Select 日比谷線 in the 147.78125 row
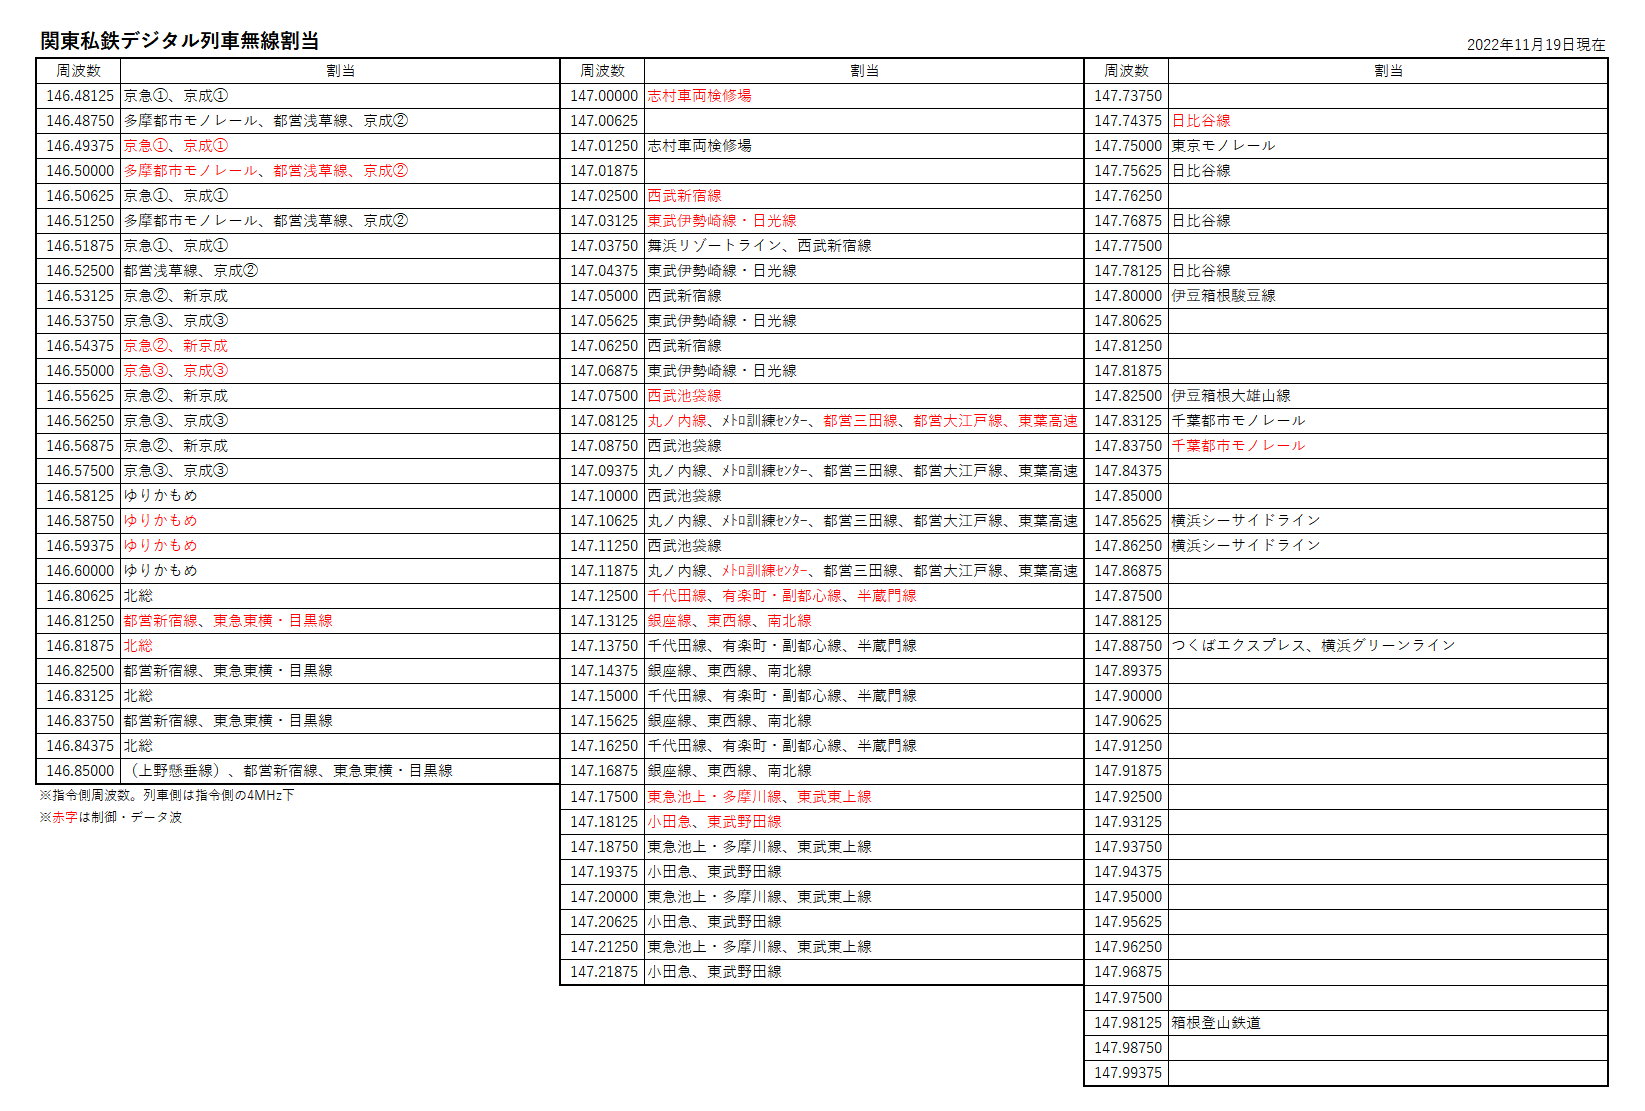This screenshot has height=1111, width=1645. (x=1201, y=271)
